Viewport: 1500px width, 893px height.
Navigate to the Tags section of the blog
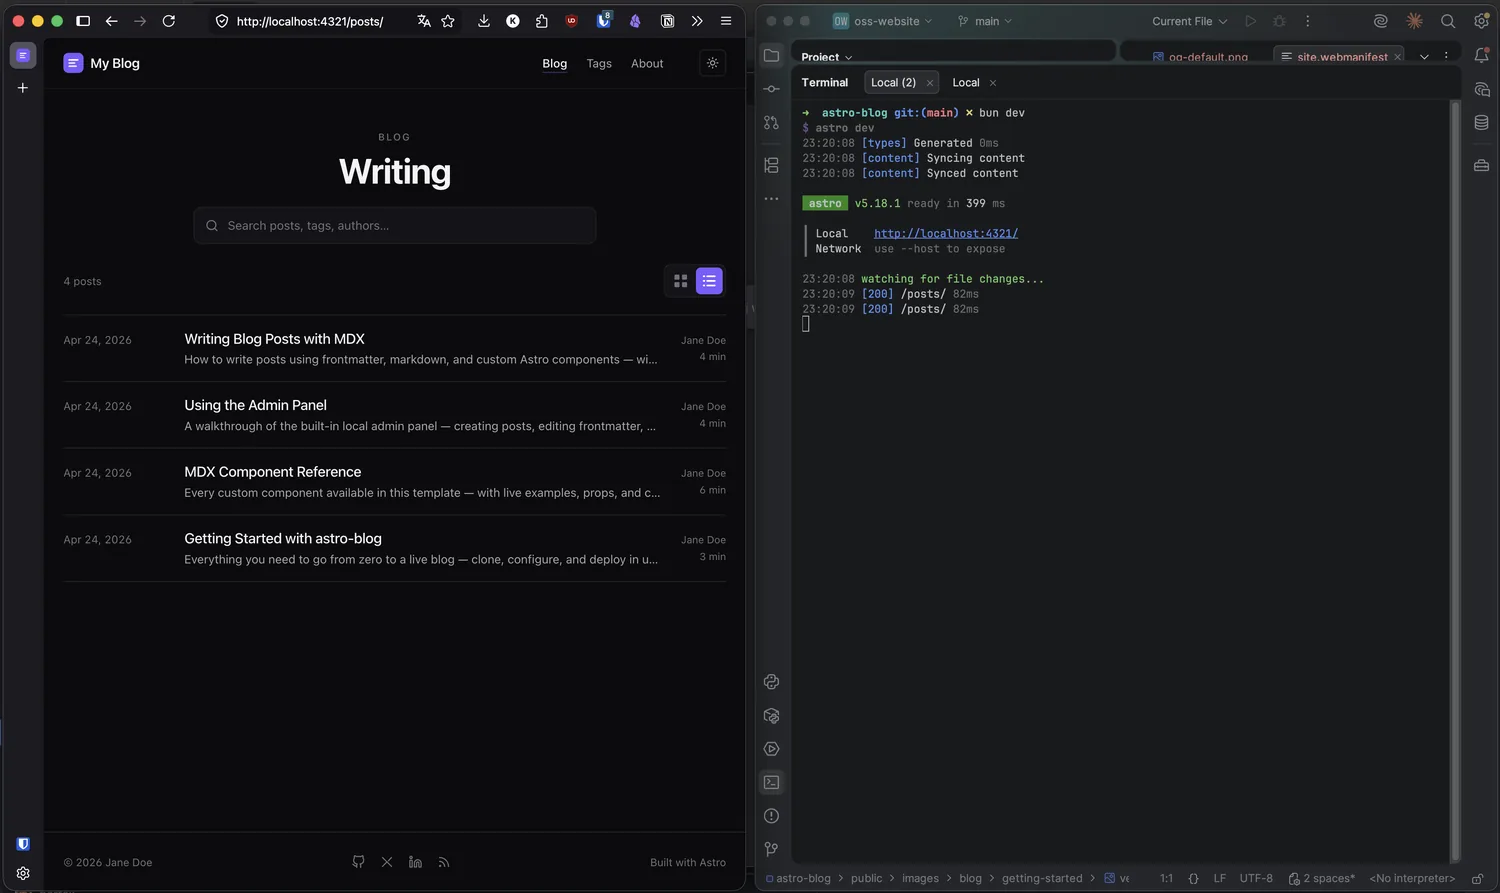(x=598, y=63)
